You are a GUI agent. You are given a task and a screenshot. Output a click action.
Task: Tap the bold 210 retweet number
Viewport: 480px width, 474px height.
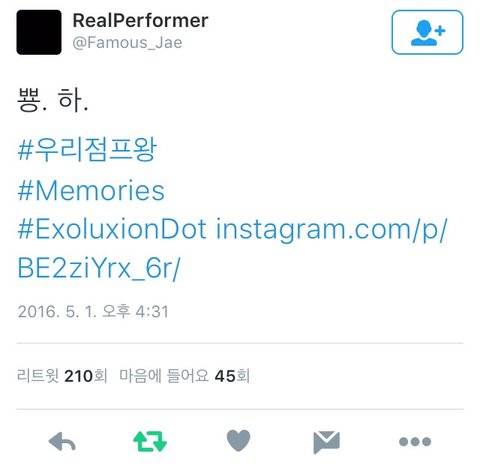coord(79,376)
